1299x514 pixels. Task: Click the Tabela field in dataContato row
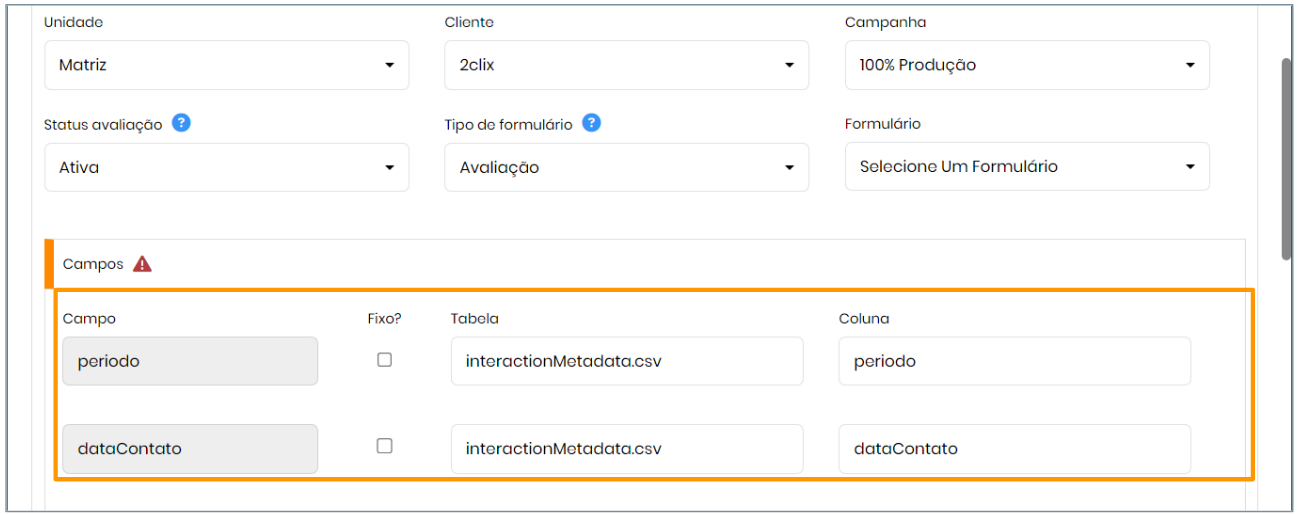(626, 448)
